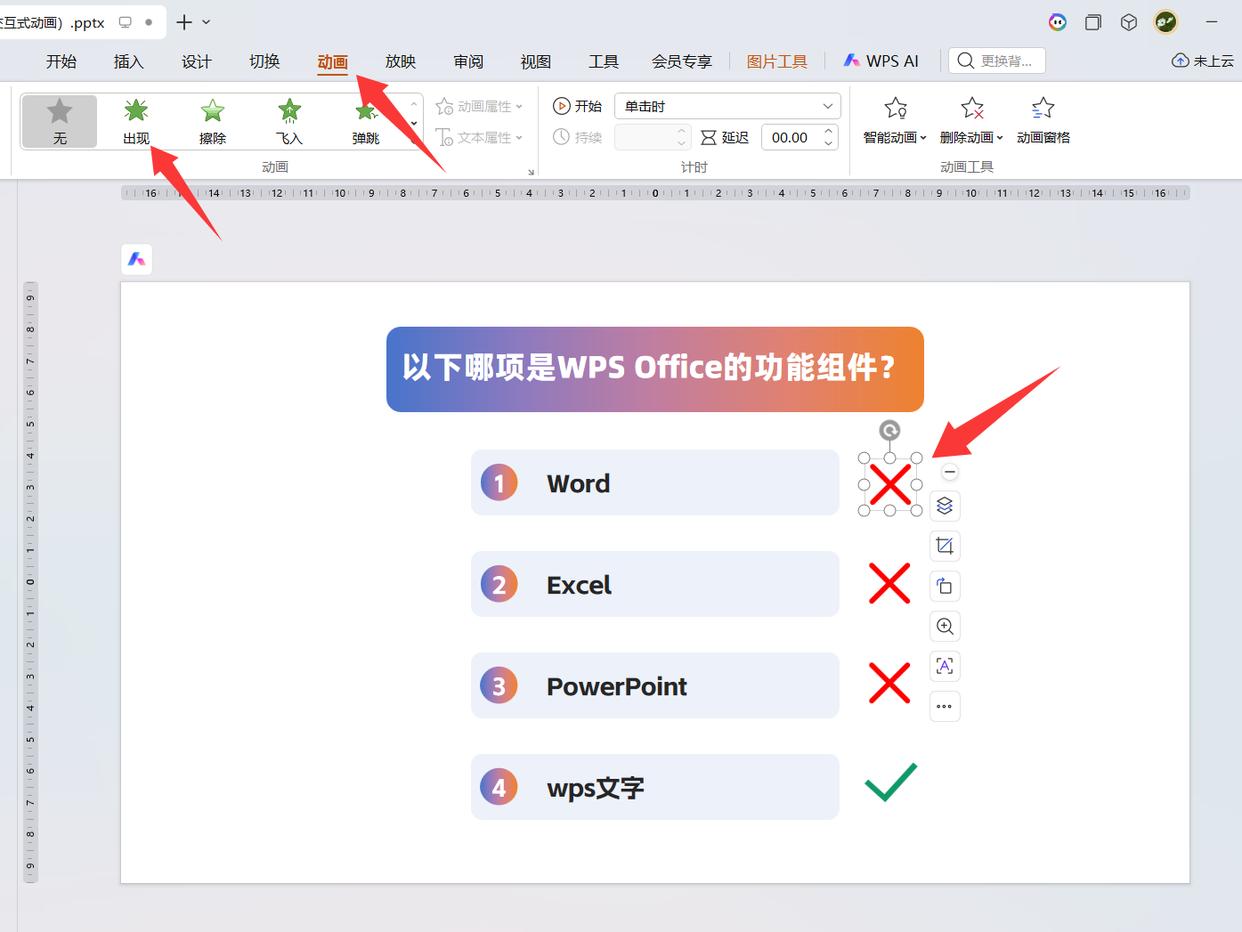Open the 智能动画 dropdown menu
Screen dimensions: 1242x932
point(895,121)
